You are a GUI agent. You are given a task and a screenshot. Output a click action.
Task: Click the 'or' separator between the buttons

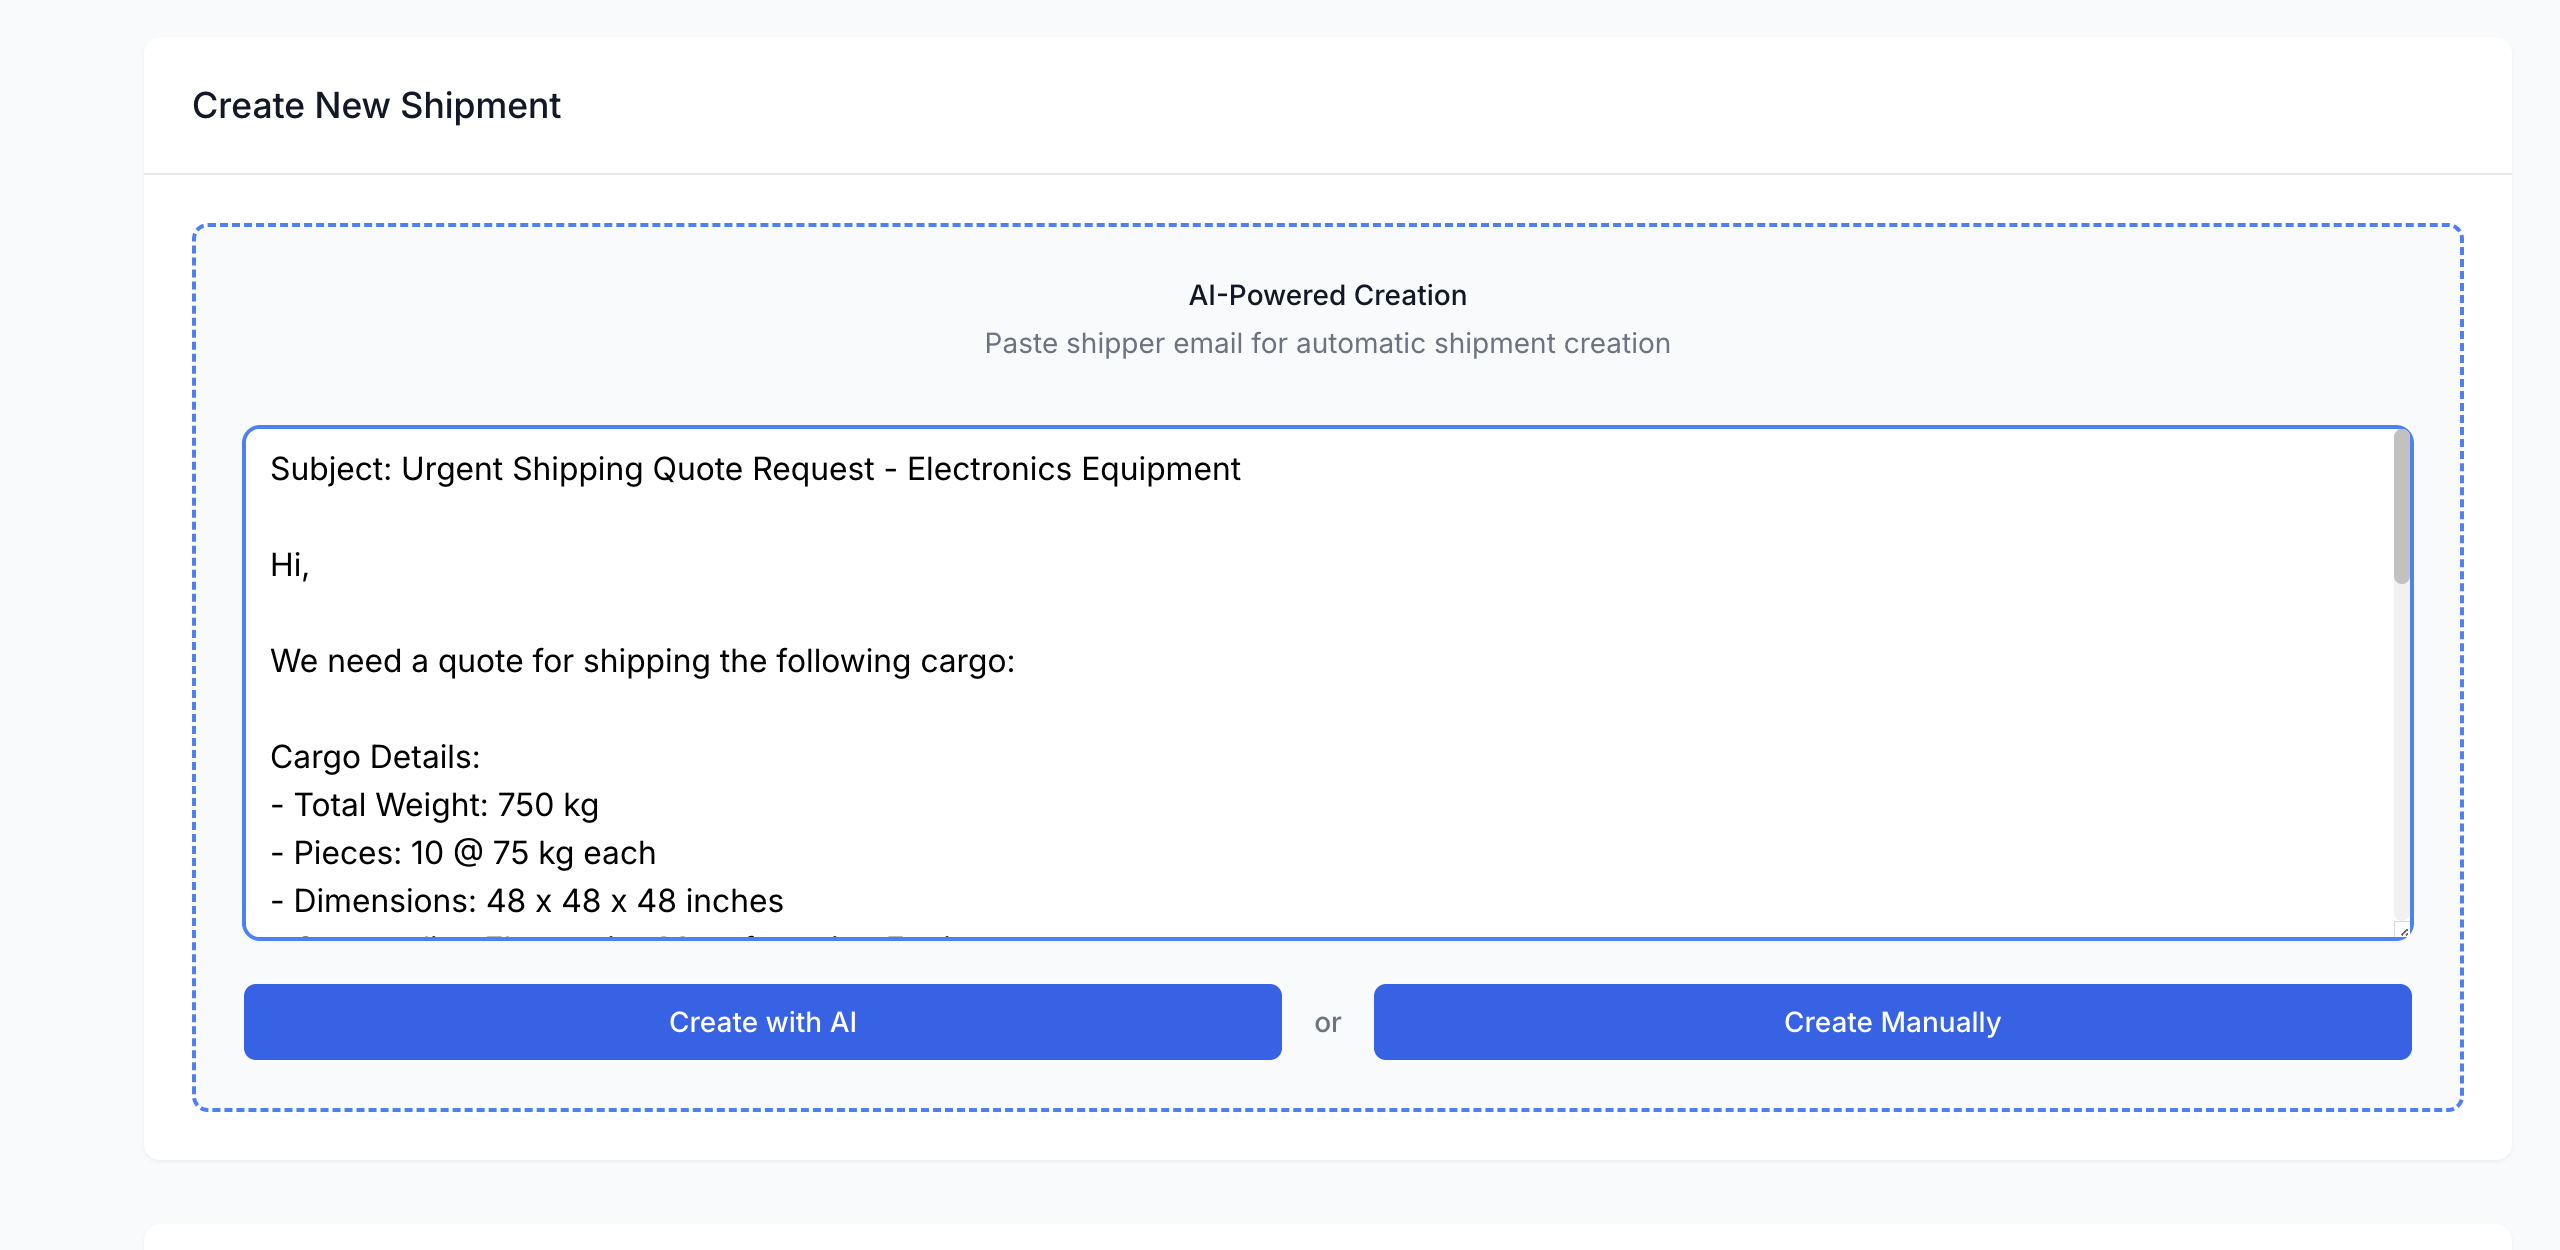click(x=1327, y=1022)
